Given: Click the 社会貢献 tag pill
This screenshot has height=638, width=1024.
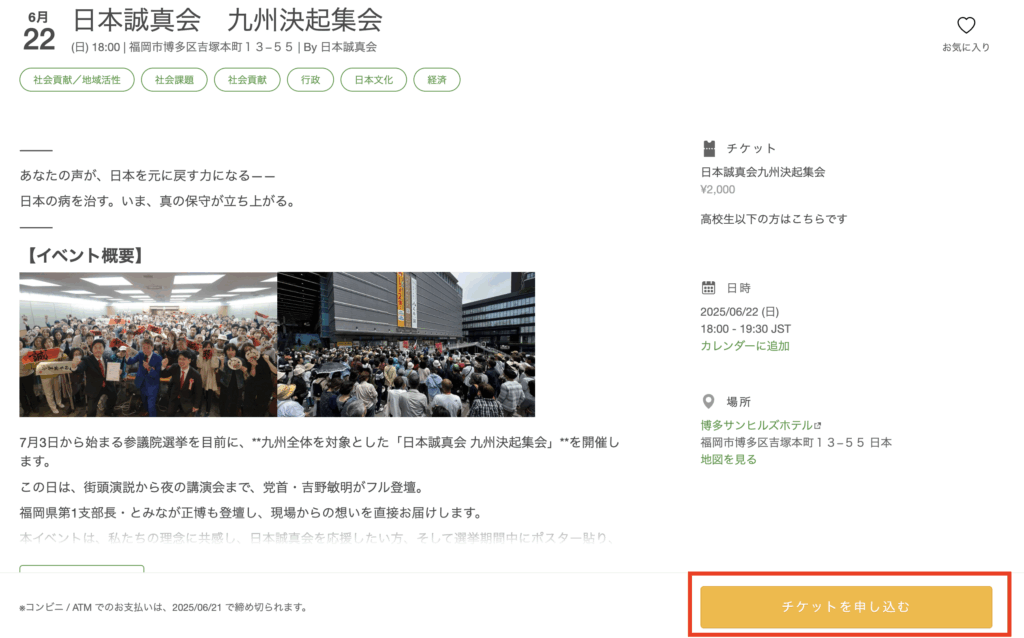Looking at the screenshot, I should [247, 80].
